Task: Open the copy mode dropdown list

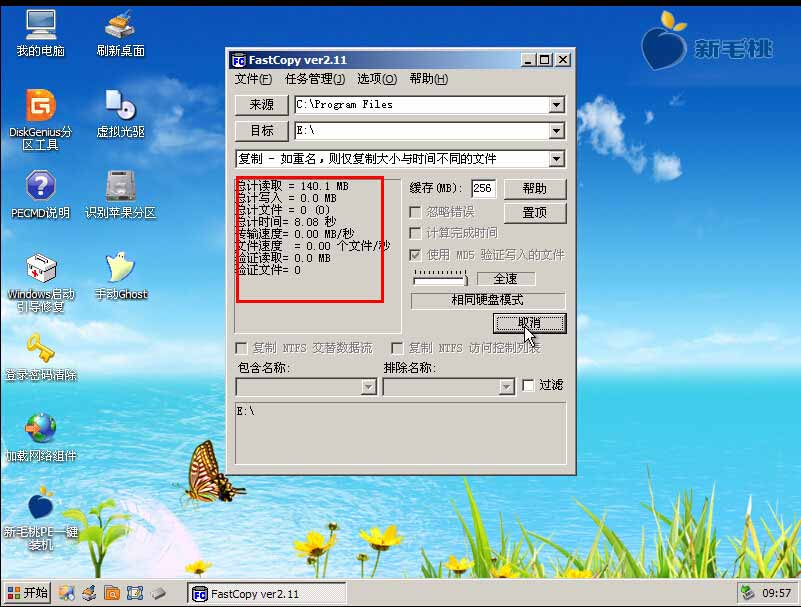Action: point(556,159)
